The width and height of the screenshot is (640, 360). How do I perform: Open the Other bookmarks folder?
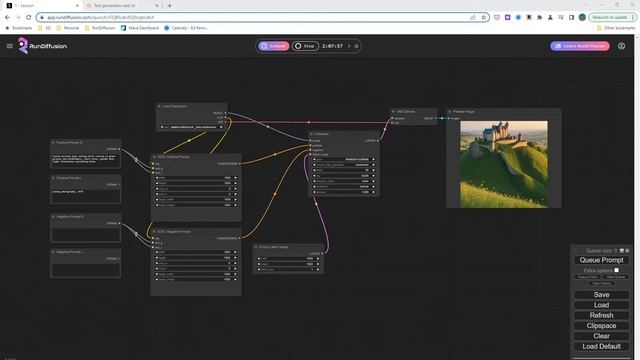pos(616,28)
